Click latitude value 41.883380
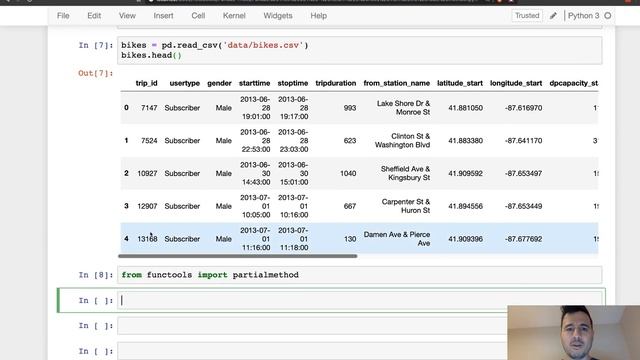Viewport: 640px width, 360px height. point(465,140)
